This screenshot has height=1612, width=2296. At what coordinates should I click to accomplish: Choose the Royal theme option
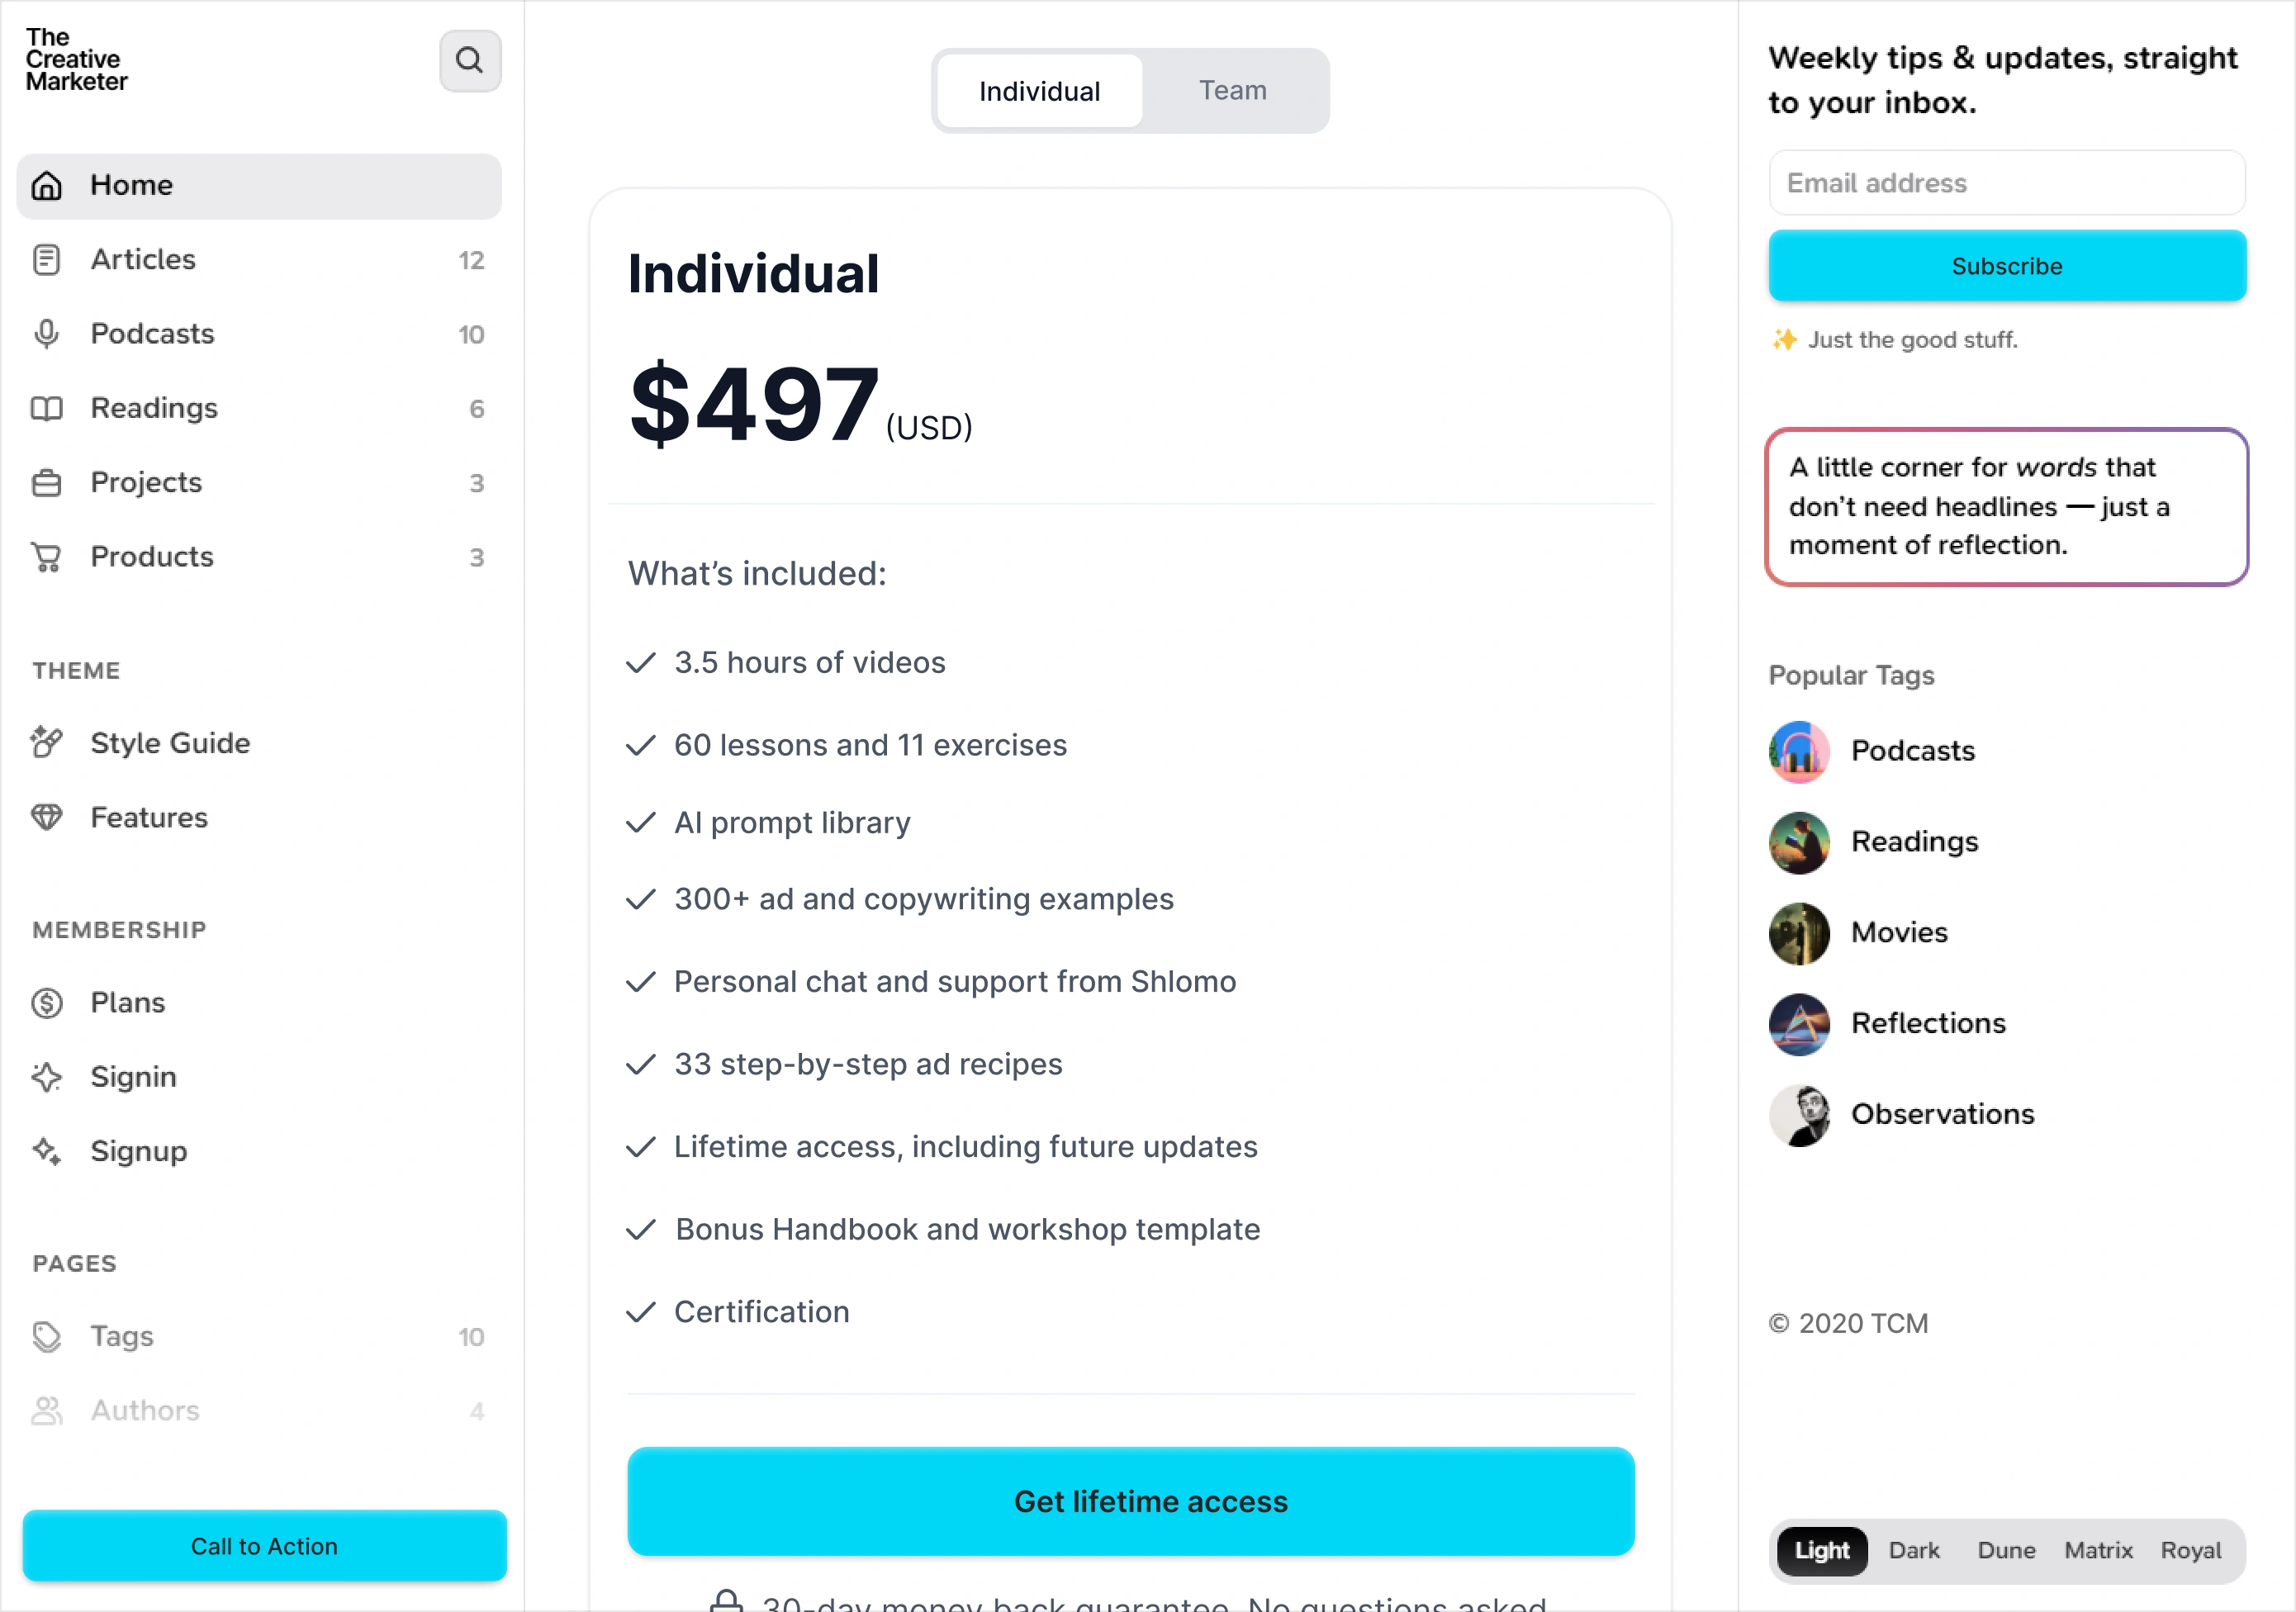click(x=2190, y=1550)
